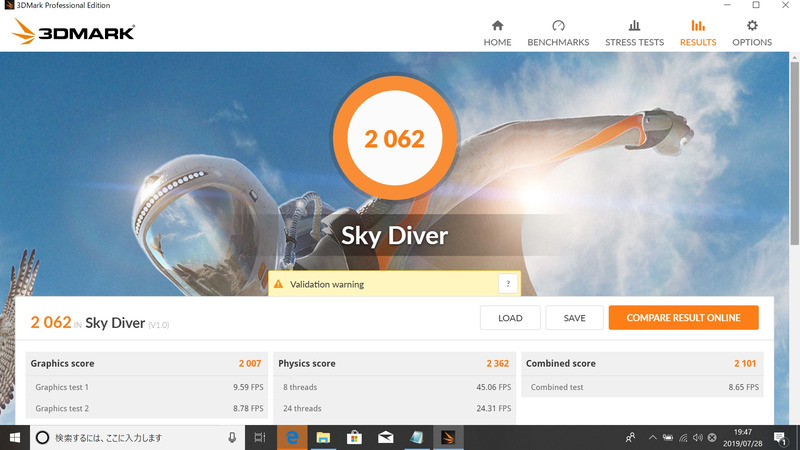Screen dimensions: 800x450
Task: Click the 9.59 FPS value
Action: click(x=248, y=387)
